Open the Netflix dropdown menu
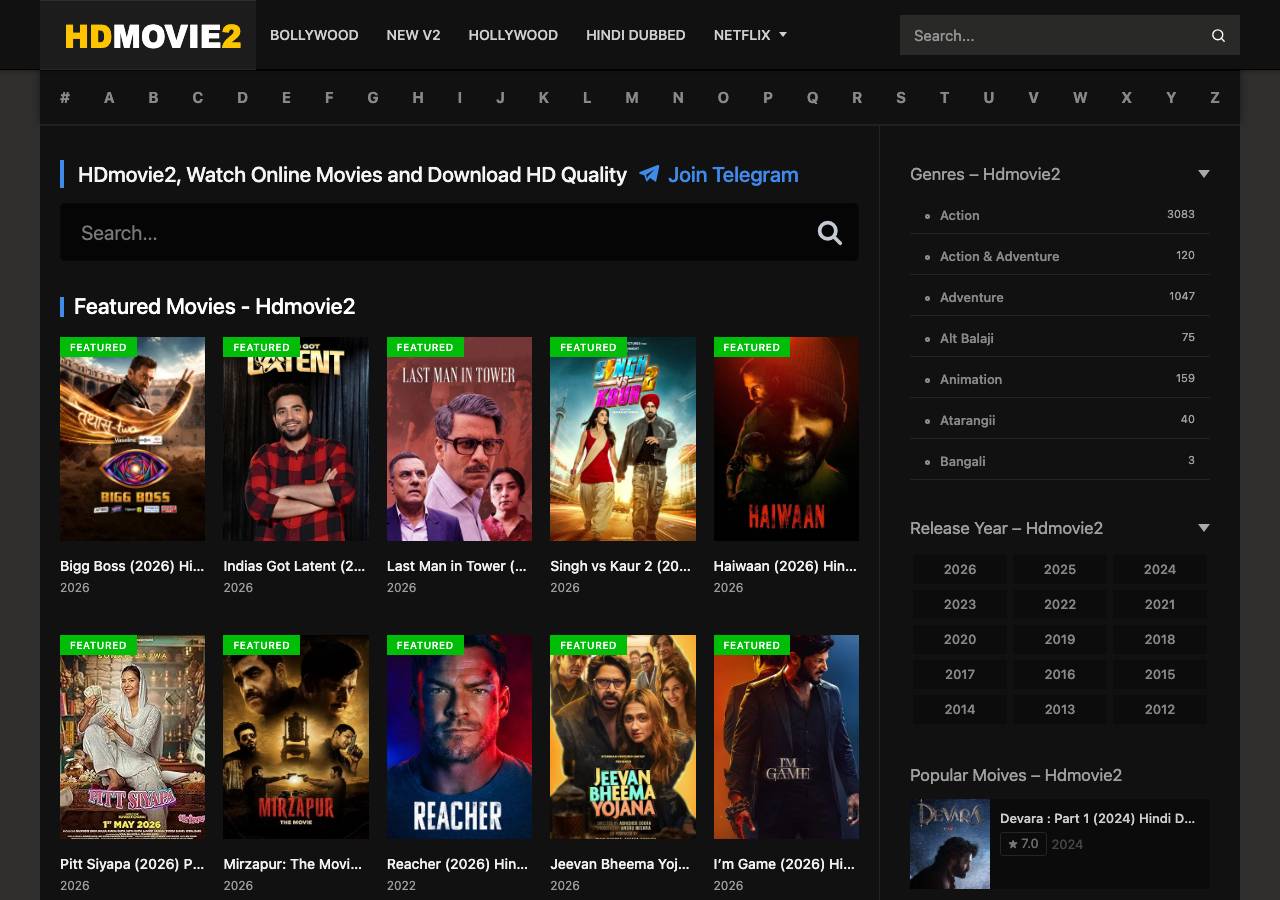The height and width of the screenshot is (900, 1280). [x=750, y=35]
